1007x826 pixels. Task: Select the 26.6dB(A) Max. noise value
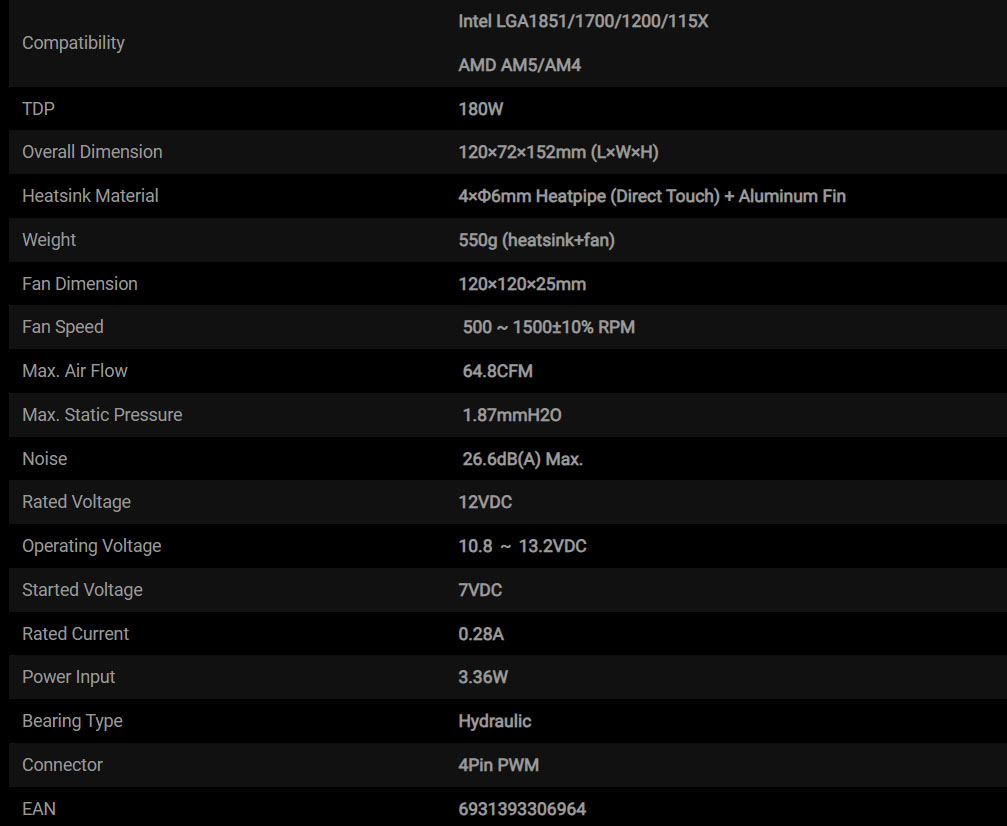pyautogui.click(x=522, y=459)
